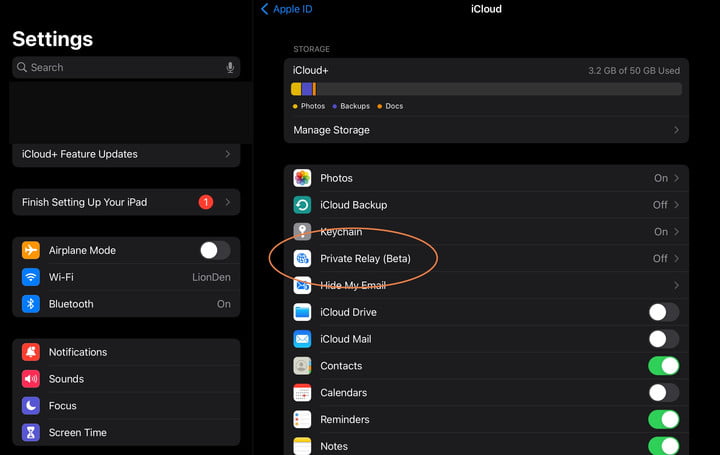Screen dimensions: 720x455
Task: Tap Manage Storage
Action: 486,130
